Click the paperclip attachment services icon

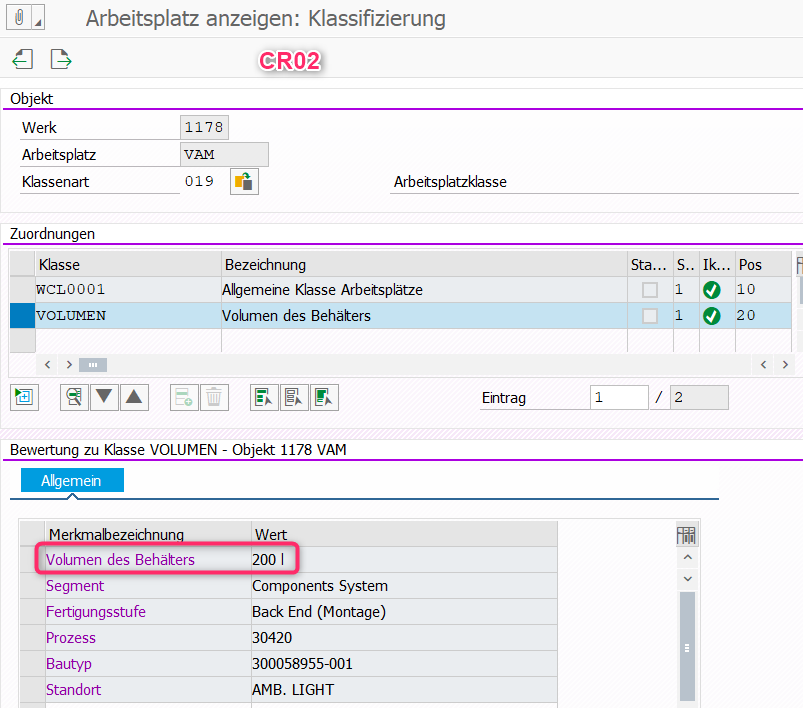(x=16, y=19)
